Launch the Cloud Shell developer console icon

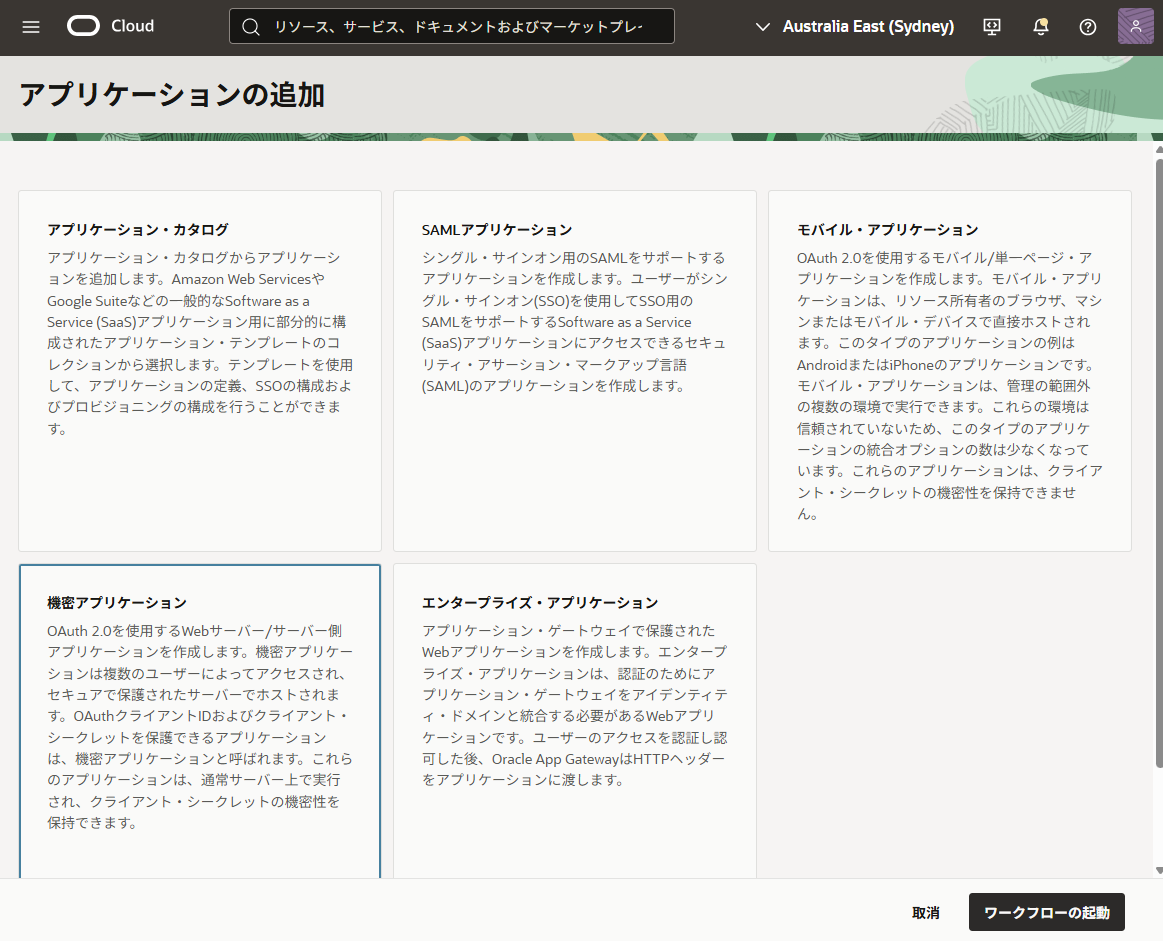(991, 26)
